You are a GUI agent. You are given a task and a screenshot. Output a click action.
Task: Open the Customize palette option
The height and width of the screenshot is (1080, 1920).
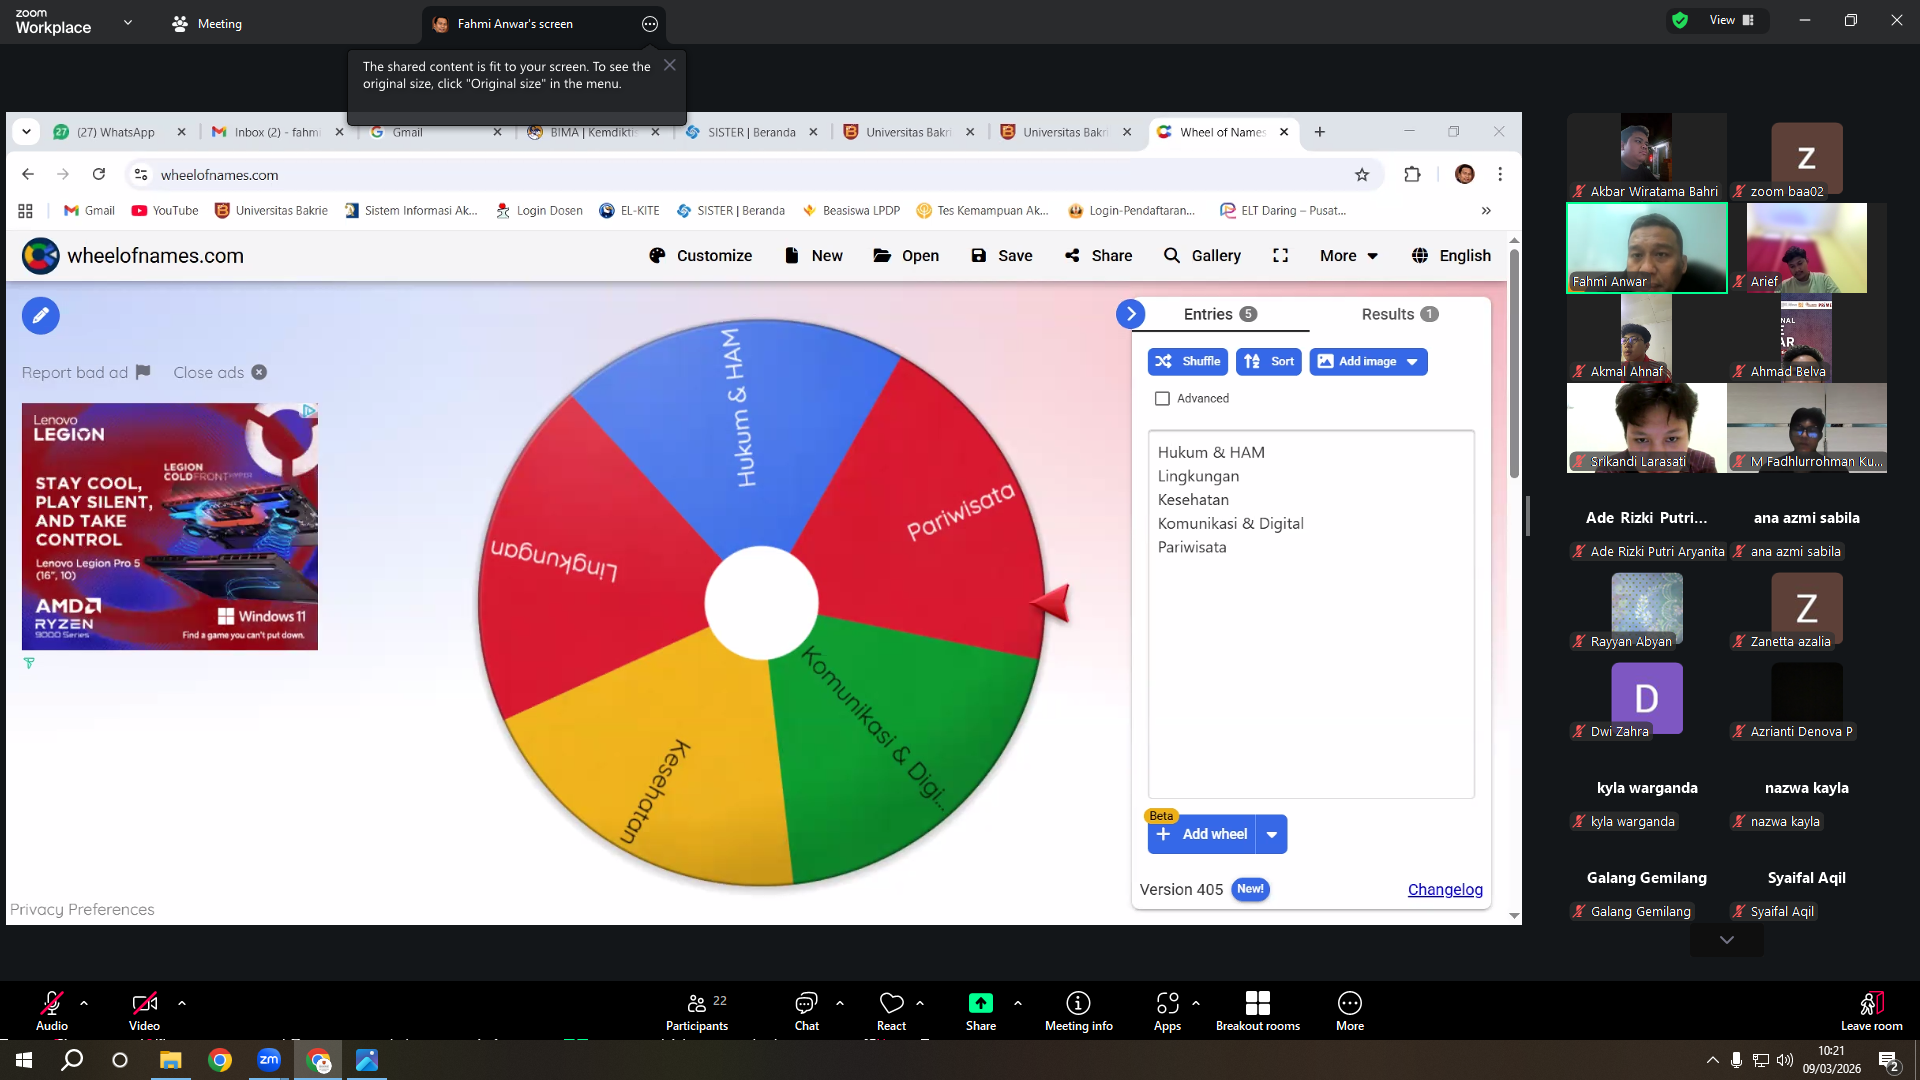pyautogui.click(x=700, y=256)
